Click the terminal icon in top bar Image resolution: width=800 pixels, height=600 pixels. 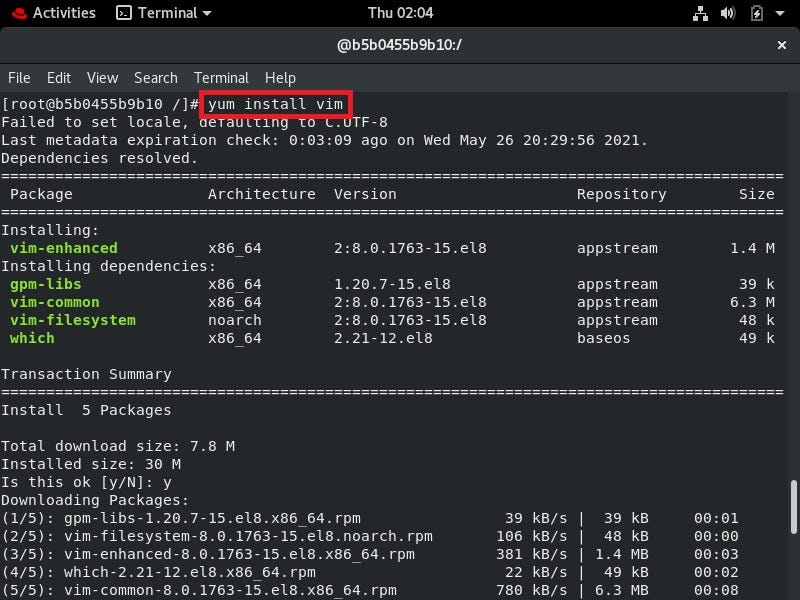click(x=124, y=13)
